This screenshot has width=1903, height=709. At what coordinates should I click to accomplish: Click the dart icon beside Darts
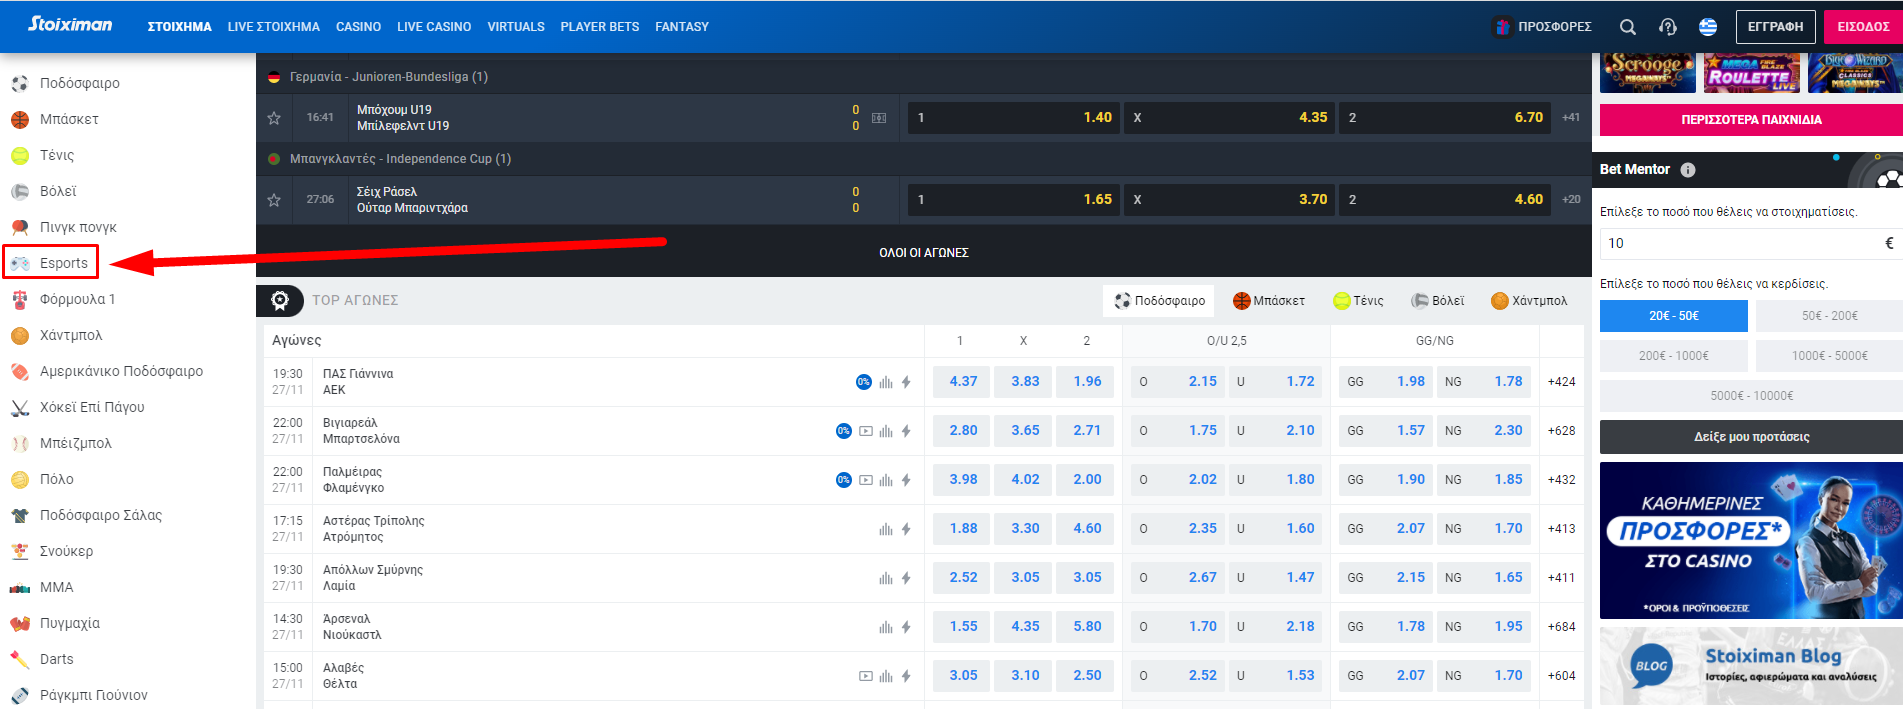[x=20, y=659]
